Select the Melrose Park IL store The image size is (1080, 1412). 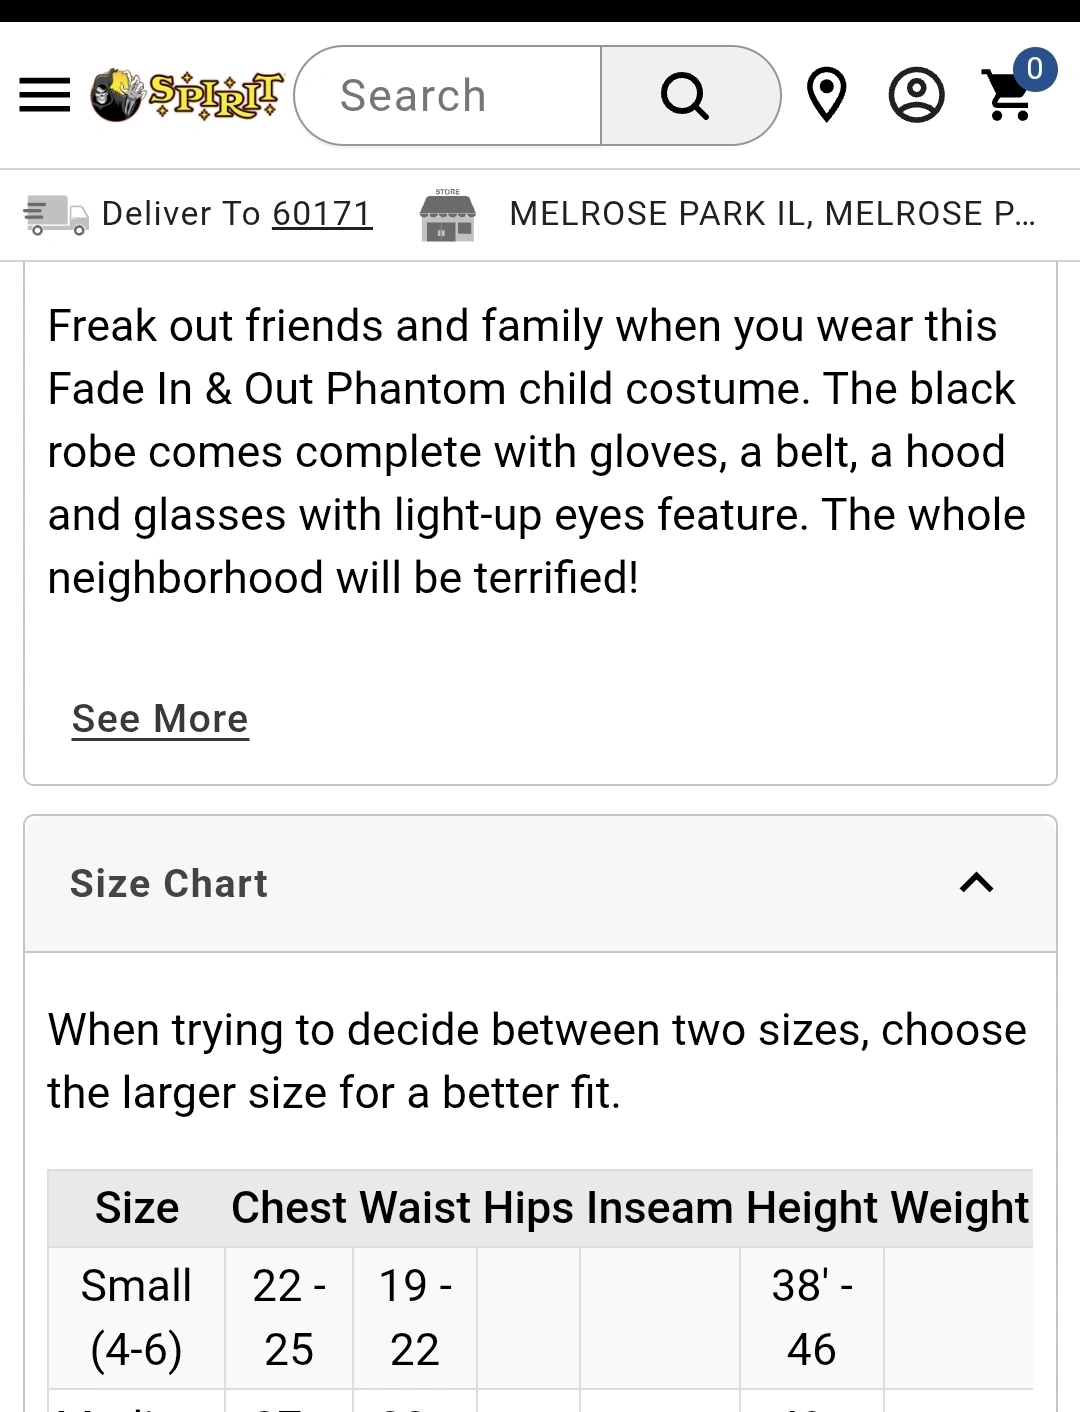click(x=772, y=214)
